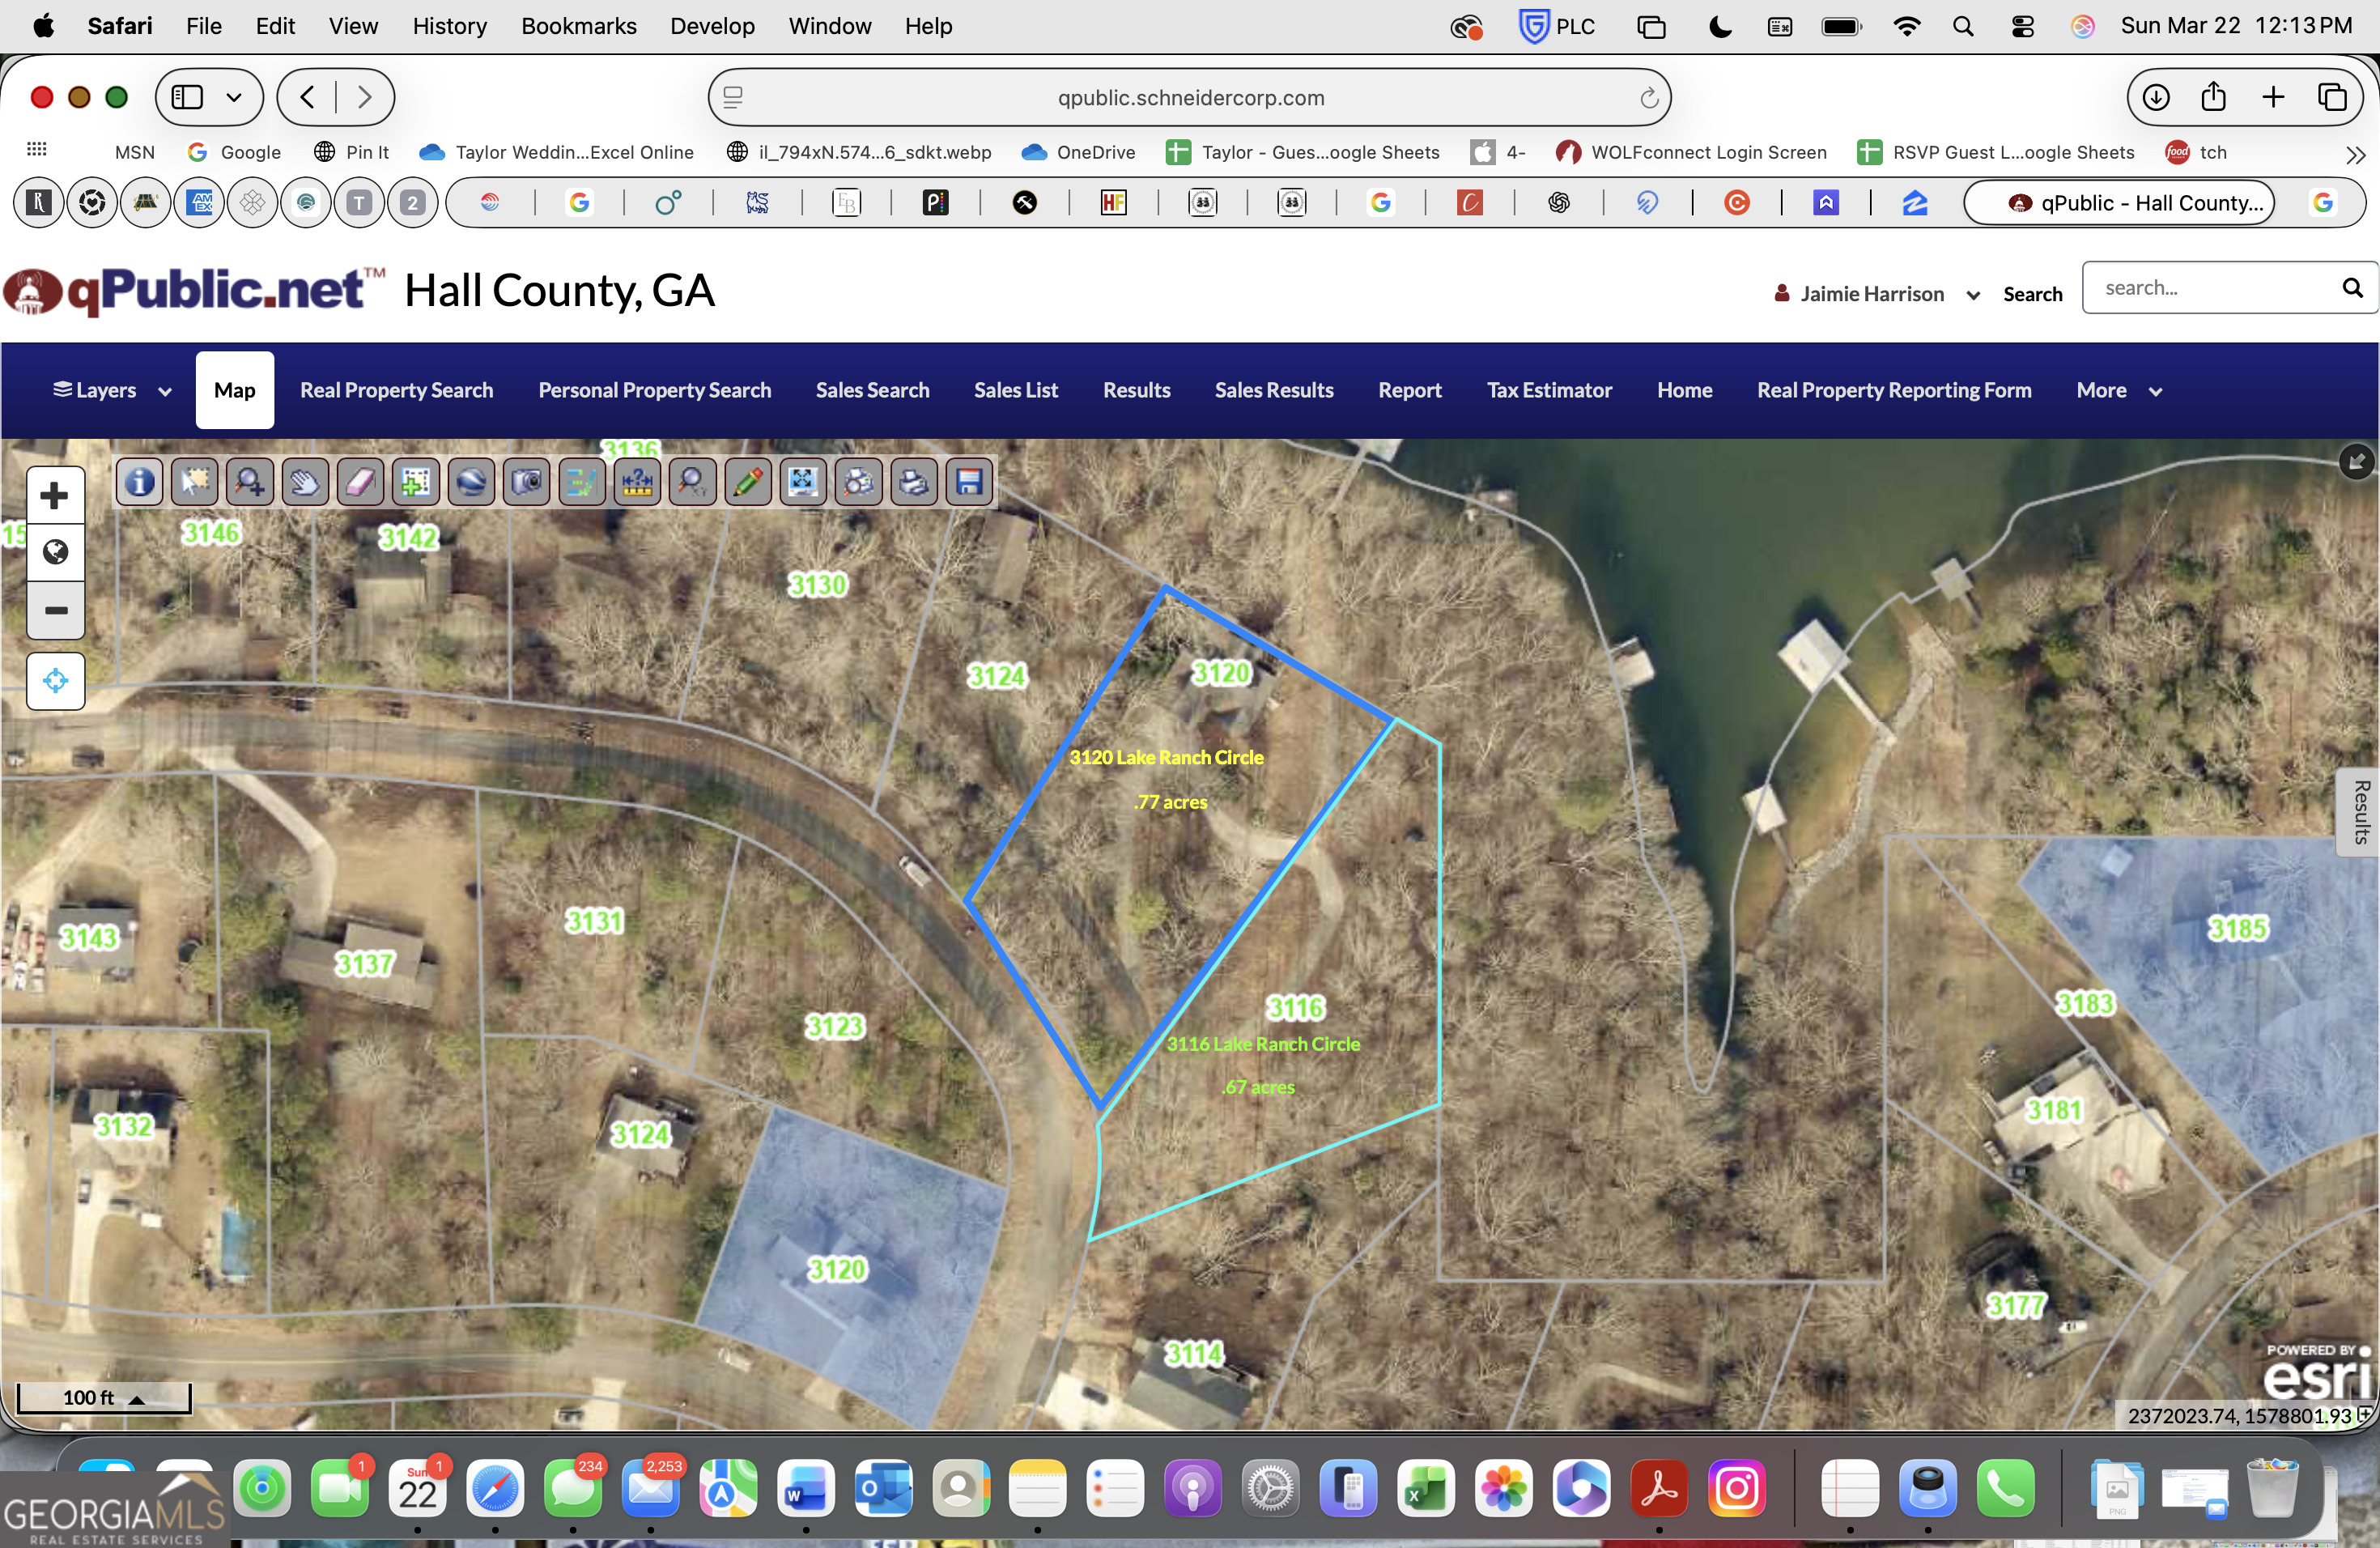The width and height of the screenshot is (2380, 1548).
Task: Toggle locate-me crosshair button
Action: (x=55, y=682)
